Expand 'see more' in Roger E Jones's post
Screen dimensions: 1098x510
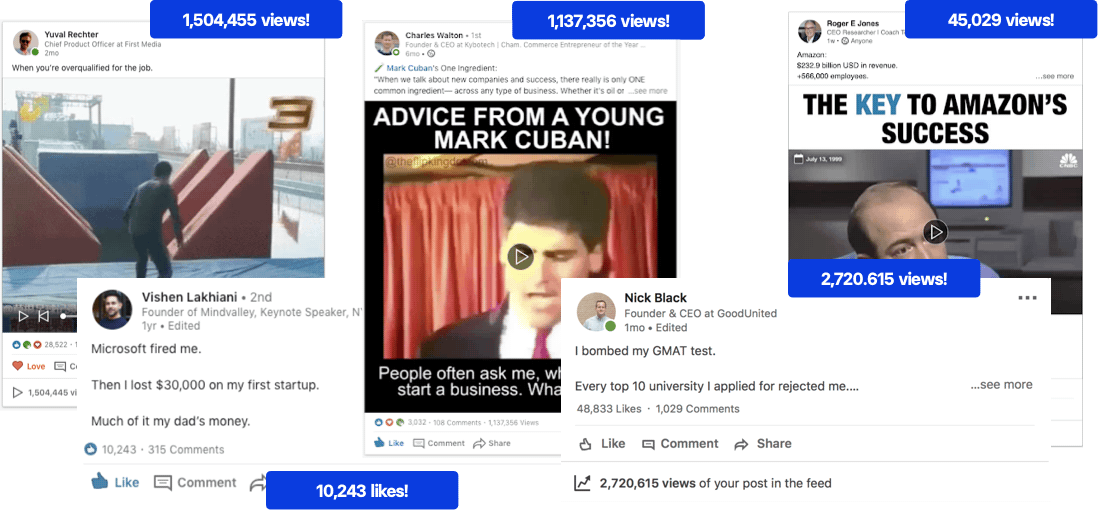[x=1054, y=76]
